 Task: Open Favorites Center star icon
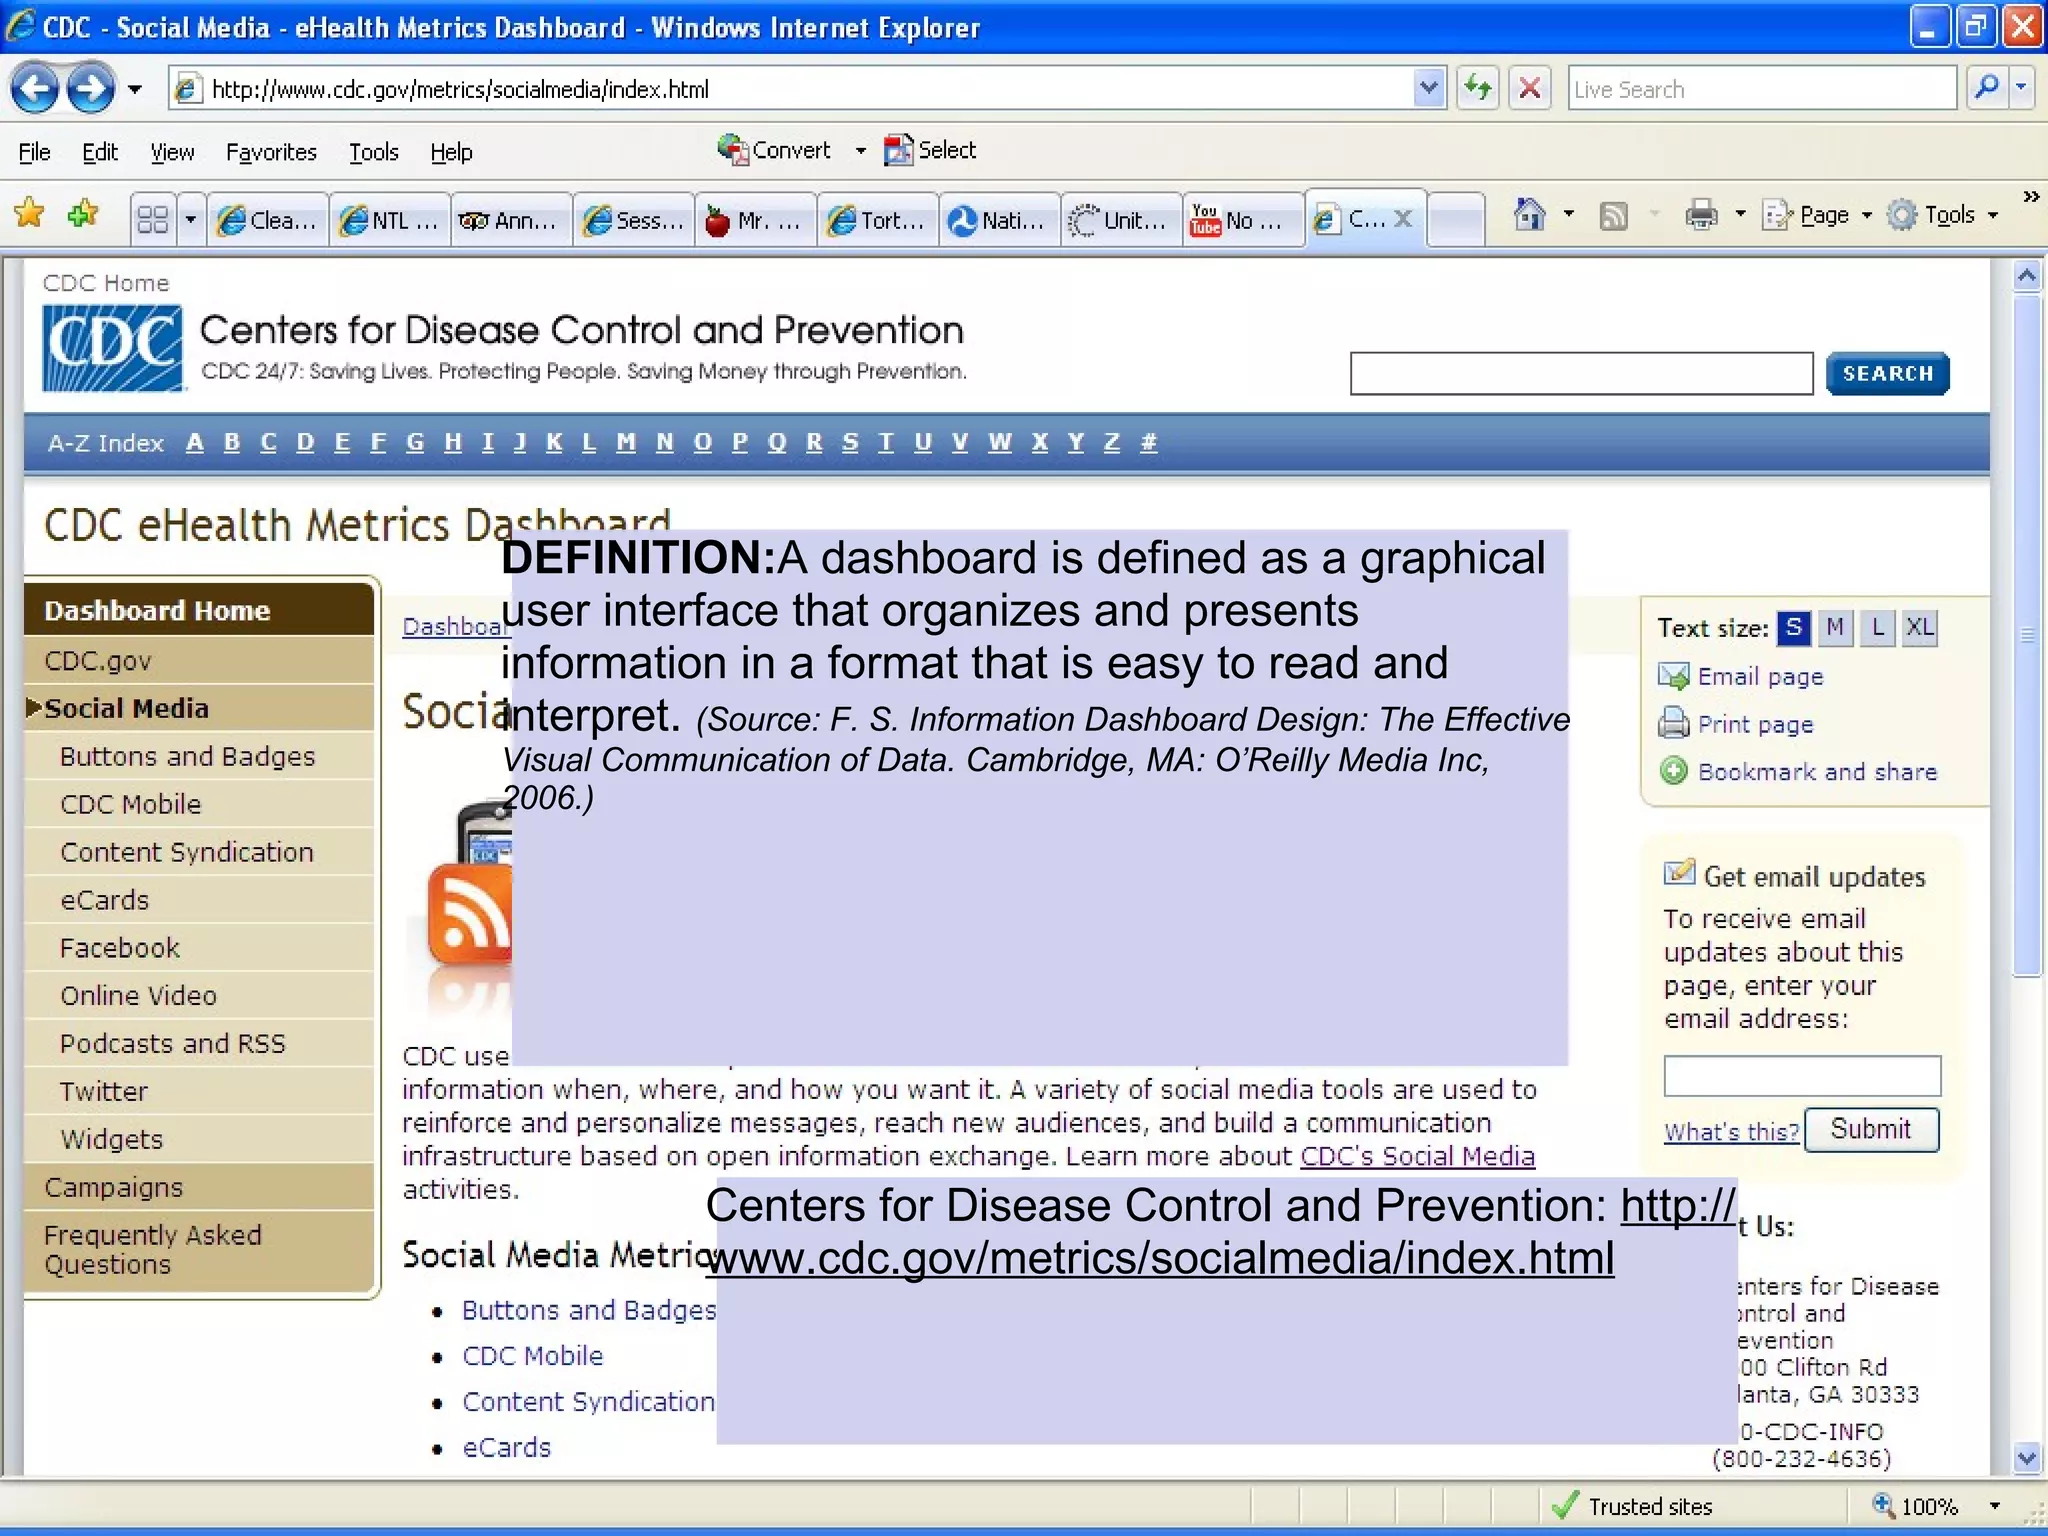tap(30, 214)
